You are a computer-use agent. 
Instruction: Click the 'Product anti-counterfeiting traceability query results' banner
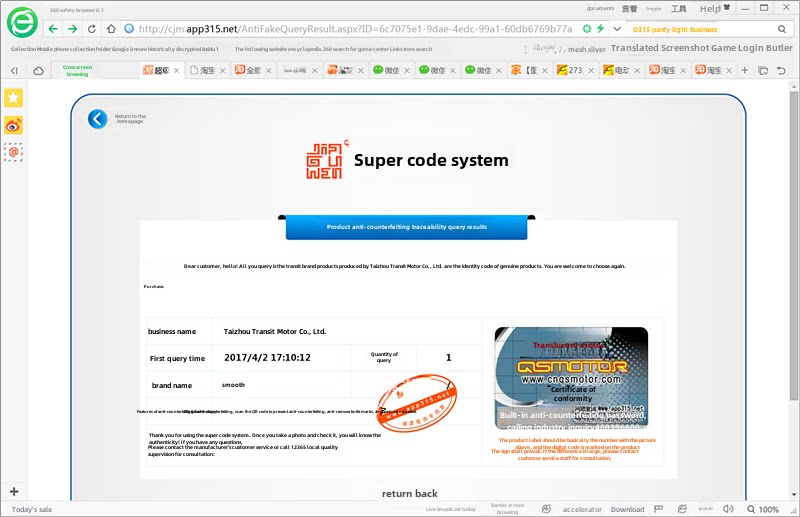click(407, 227)
